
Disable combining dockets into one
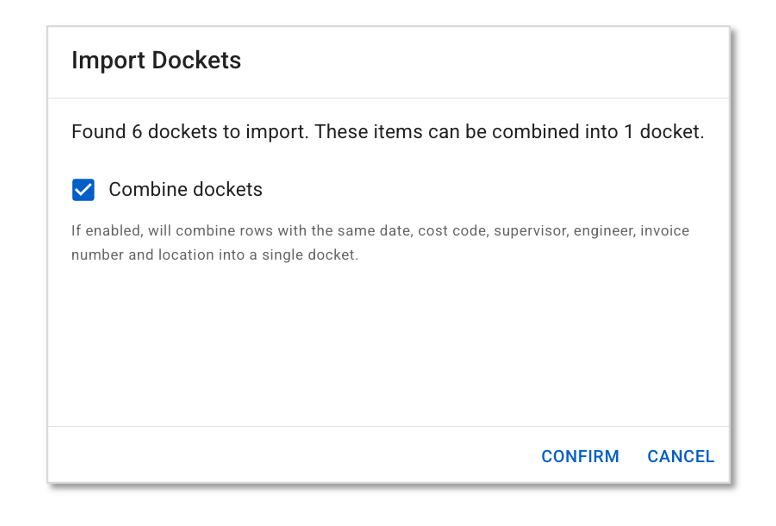(x=84, y=190)
